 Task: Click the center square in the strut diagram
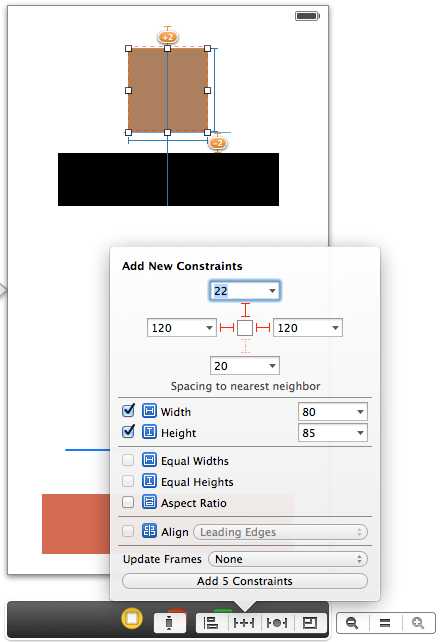pyautogui.click(x=245, y=328)
